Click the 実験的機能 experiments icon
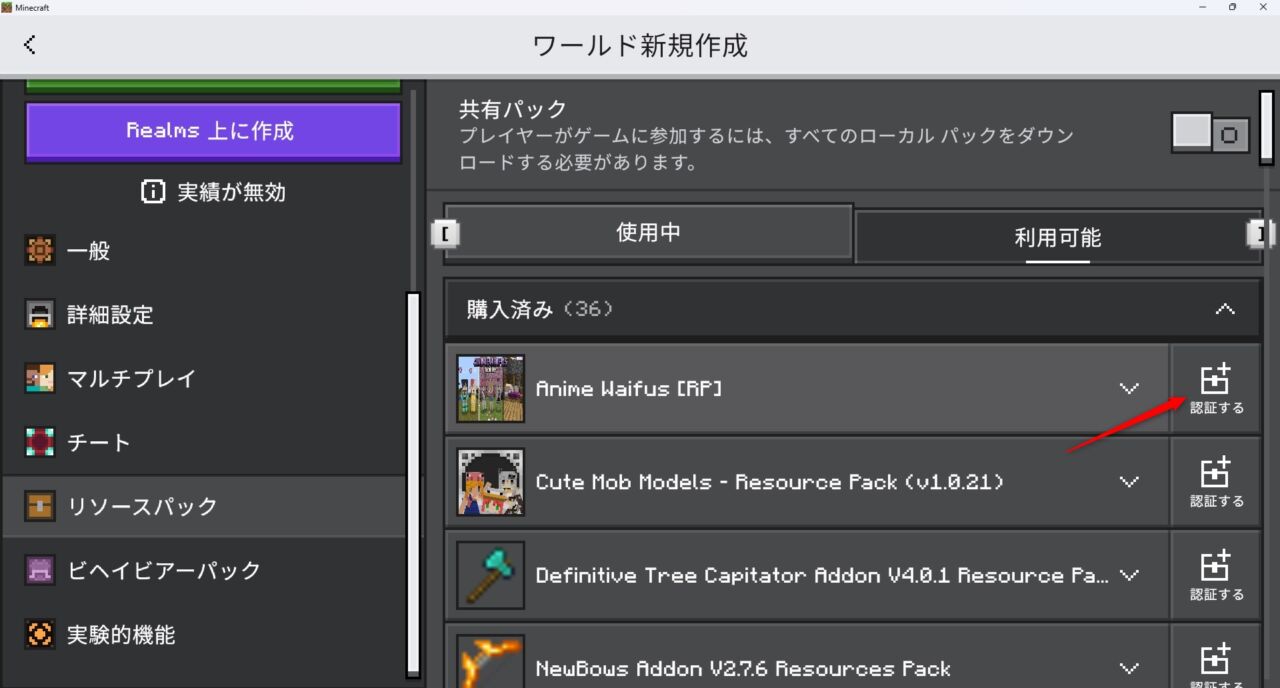Screen dimensions: 1280x688 tap(40, 635)
